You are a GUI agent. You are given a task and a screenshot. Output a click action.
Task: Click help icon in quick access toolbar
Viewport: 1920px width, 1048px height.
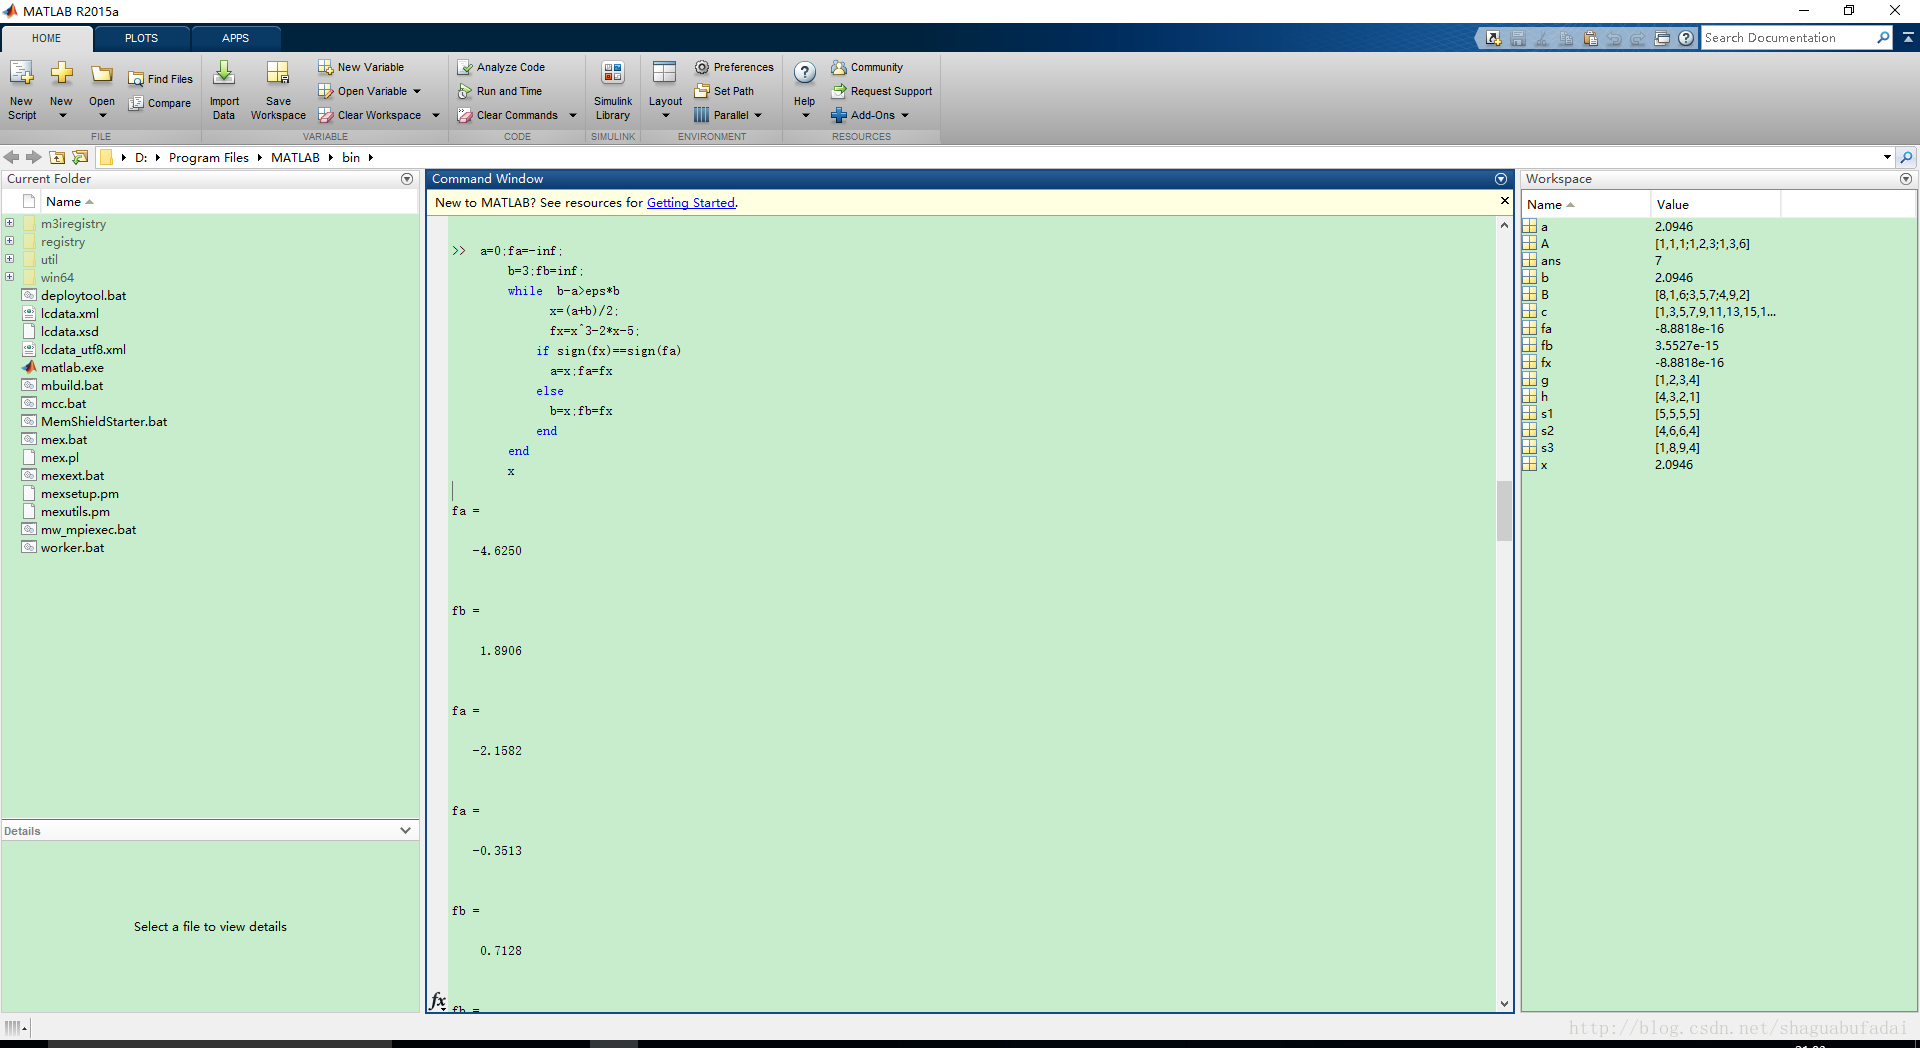click(x=1686, y=38)
